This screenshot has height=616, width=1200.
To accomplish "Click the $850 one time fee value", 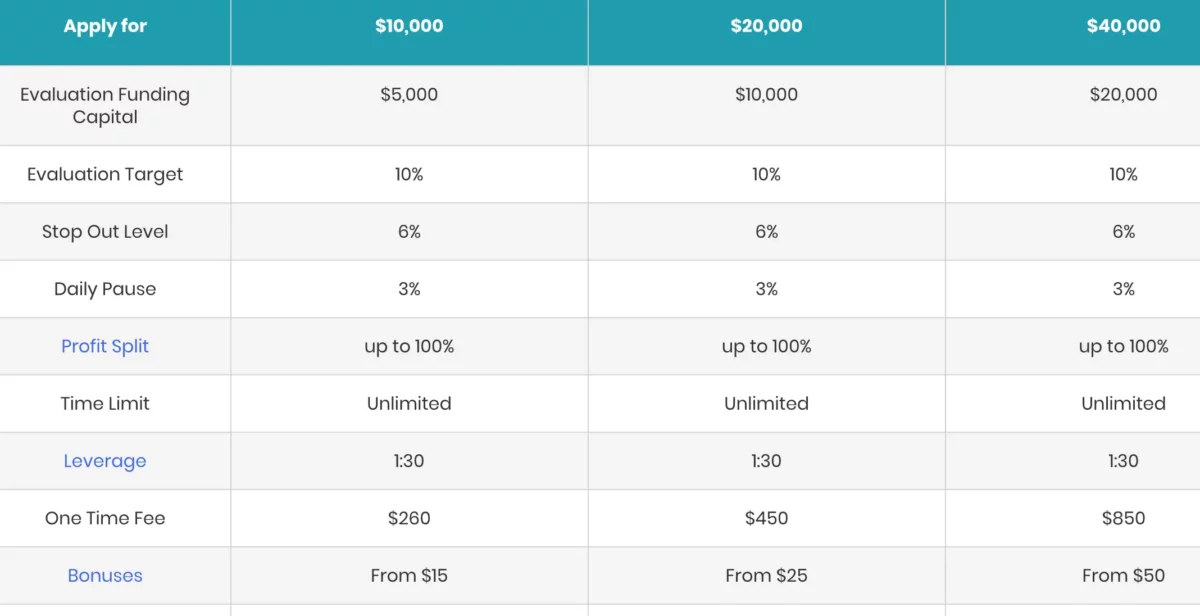I will [1123, 518].
